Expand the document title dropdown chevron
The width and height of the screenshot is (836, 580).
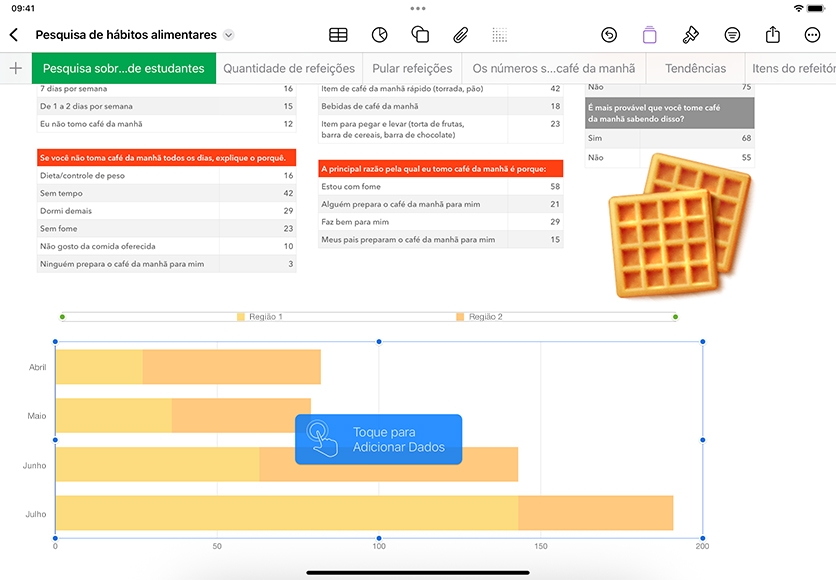pyautogui.click(x=228, y=35)
